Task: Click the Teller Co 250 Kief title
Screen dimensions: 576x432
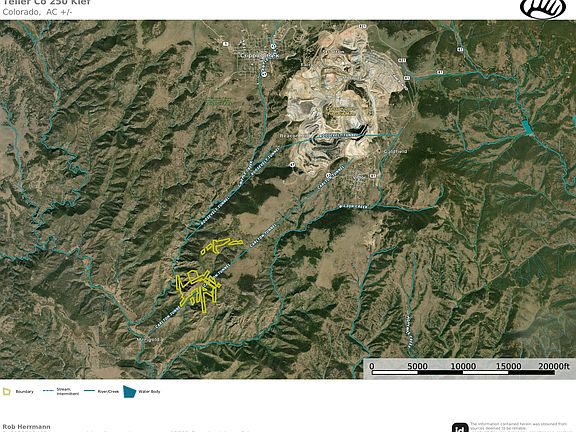Action: click(47, 3)
